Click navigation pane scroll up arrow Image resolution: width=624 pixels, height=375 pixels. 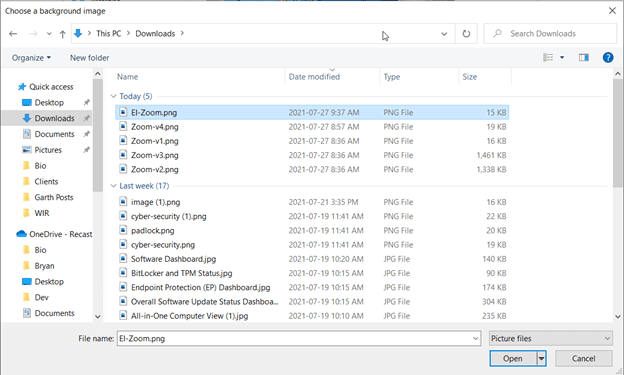(98, 74)
